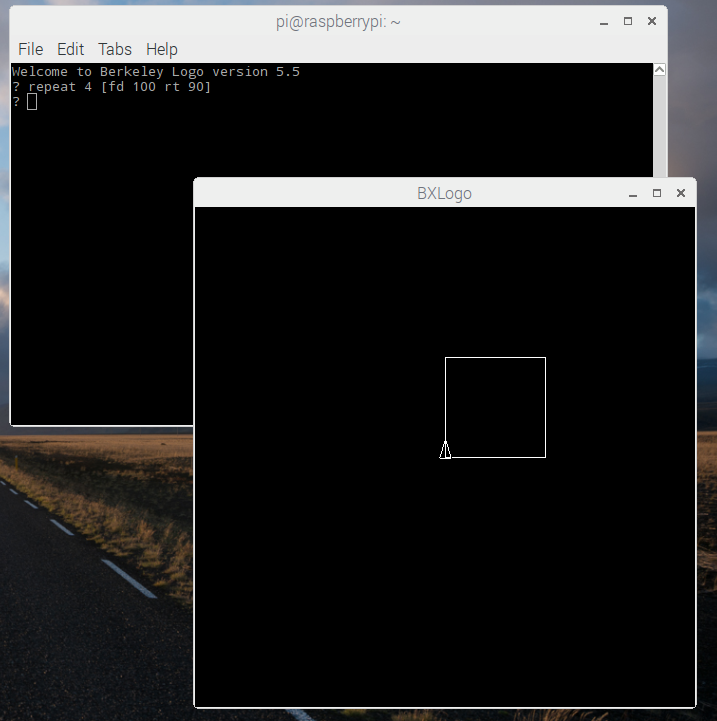Open the File menu in the terminal

(x=30, y=49)
